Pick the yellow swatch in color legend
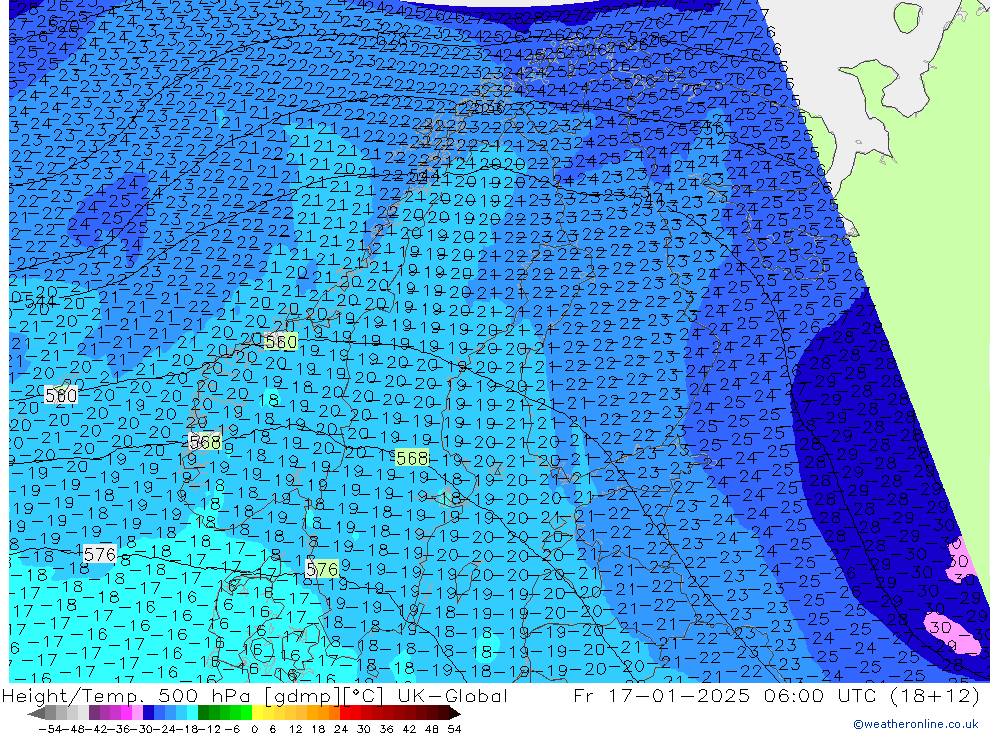This screenshot has height=733, width=1000. pyautogui.click(x=257, y=713)
